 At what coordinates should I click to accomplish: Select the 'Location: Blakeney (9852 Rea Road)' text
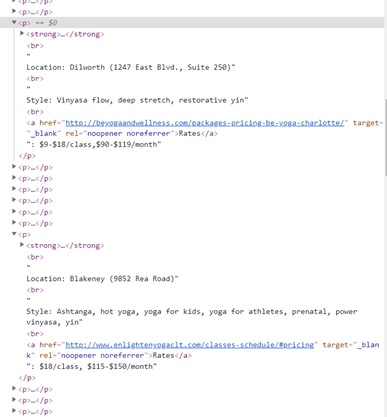pyautogui.click(x=102, y=279)
